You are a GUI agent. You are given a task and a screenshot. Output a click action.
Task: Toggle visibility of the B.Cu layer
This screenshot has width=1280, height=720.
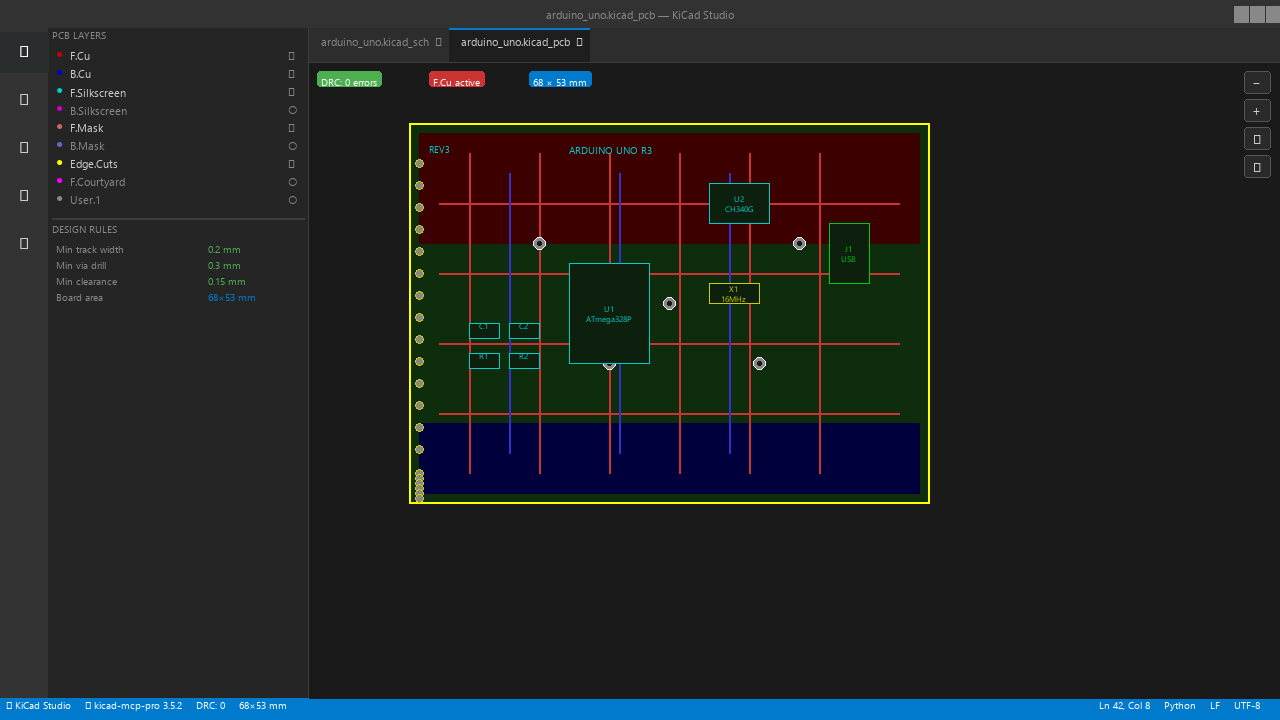[x=292, y=74]
